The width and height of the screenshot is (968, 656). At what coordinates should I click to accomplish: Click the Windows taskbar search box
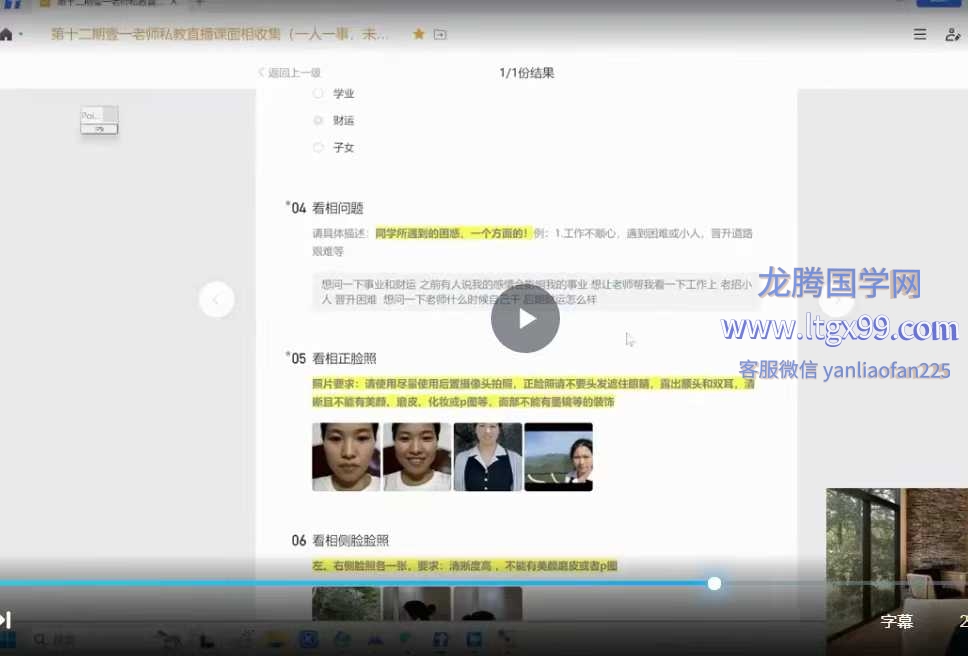(x=56, y=640)
